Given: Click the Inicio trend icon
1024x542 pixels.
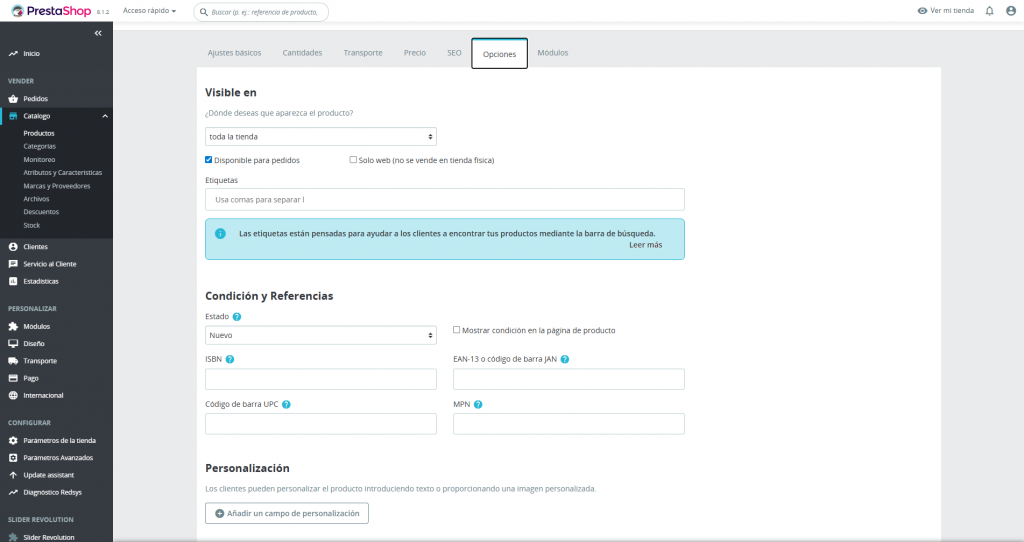Looking at the screenshot, I should [x=13, y=54].
